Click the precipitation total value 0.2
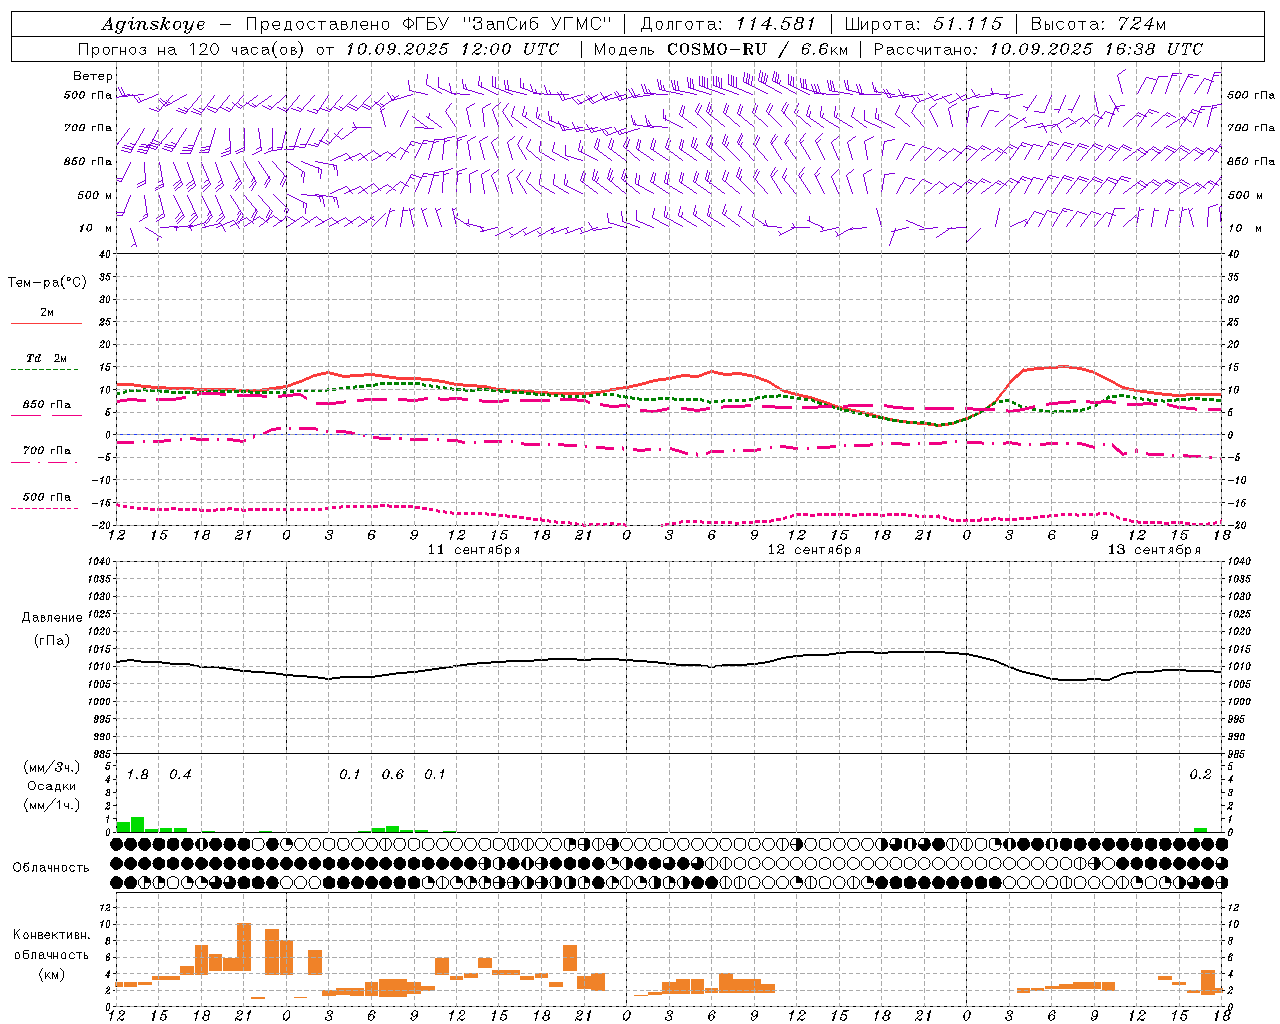 pos(1200,775)
